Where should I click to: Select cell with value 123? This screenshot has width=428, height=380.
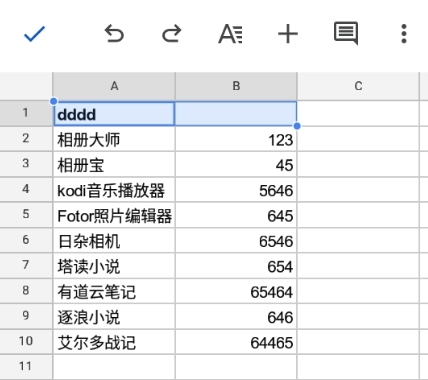pyautogui.click(x=236, y=139)
